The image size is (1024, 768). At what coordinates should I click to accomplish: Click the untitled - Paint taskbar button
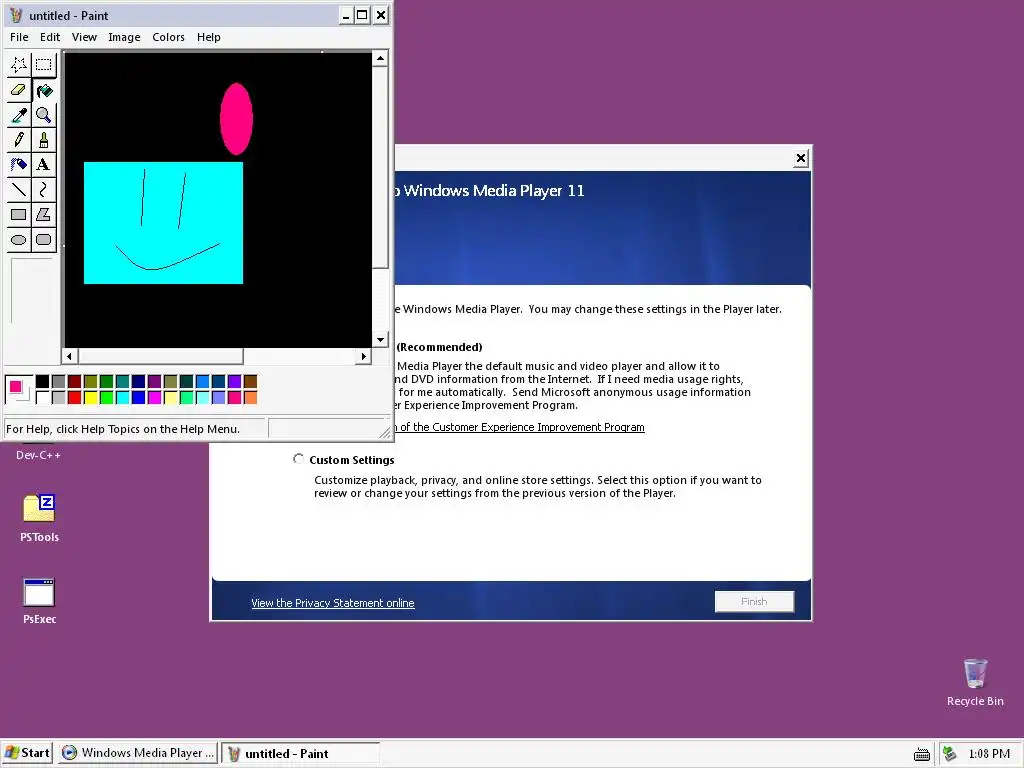(x=300, y=754)
